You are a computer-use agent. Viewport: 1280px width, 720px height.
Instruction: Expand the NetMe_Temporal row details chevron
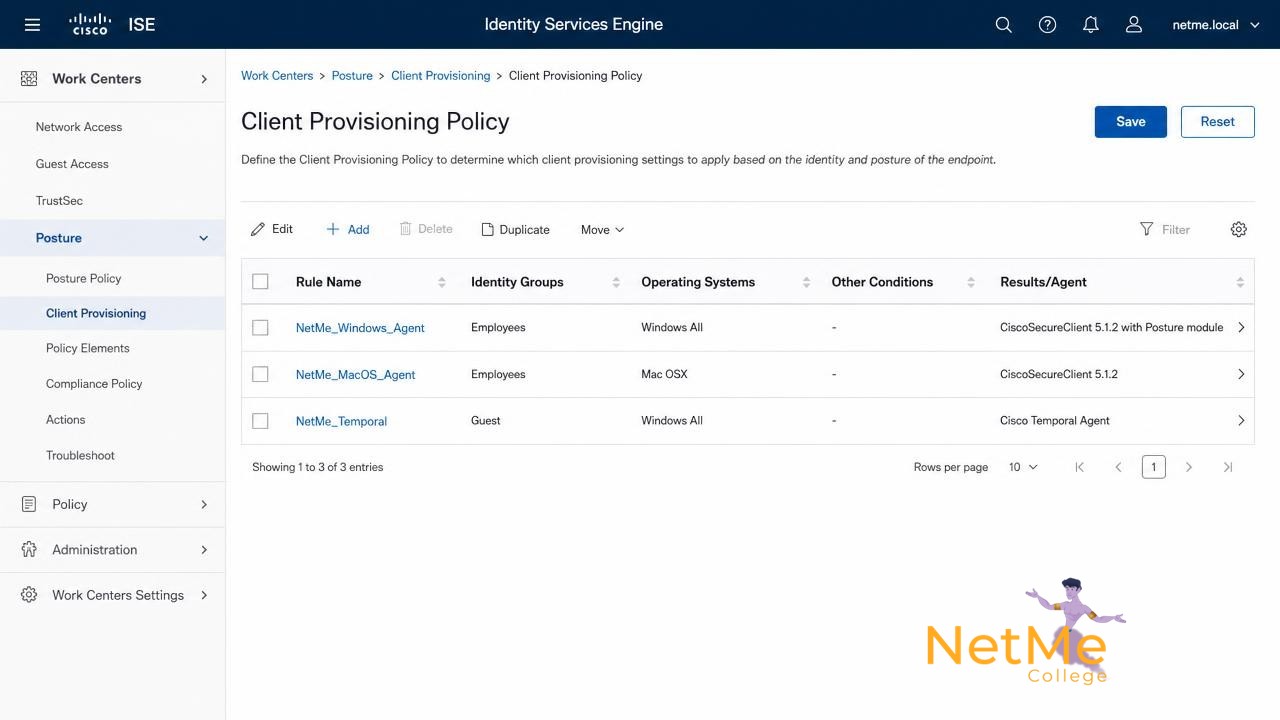pyautogui.click(x=1241, y=421)
